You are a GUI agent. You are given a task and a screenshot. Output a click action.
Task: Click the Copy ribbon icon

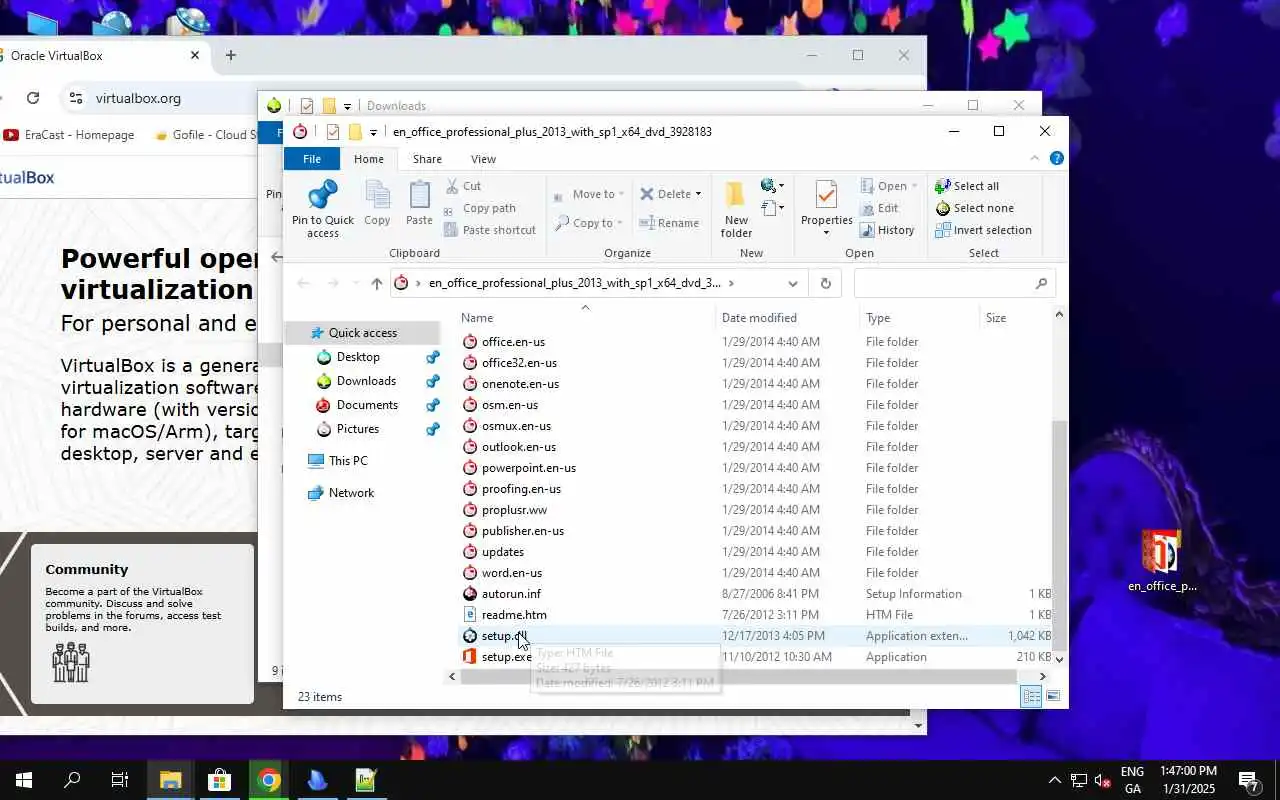(377, 204)
